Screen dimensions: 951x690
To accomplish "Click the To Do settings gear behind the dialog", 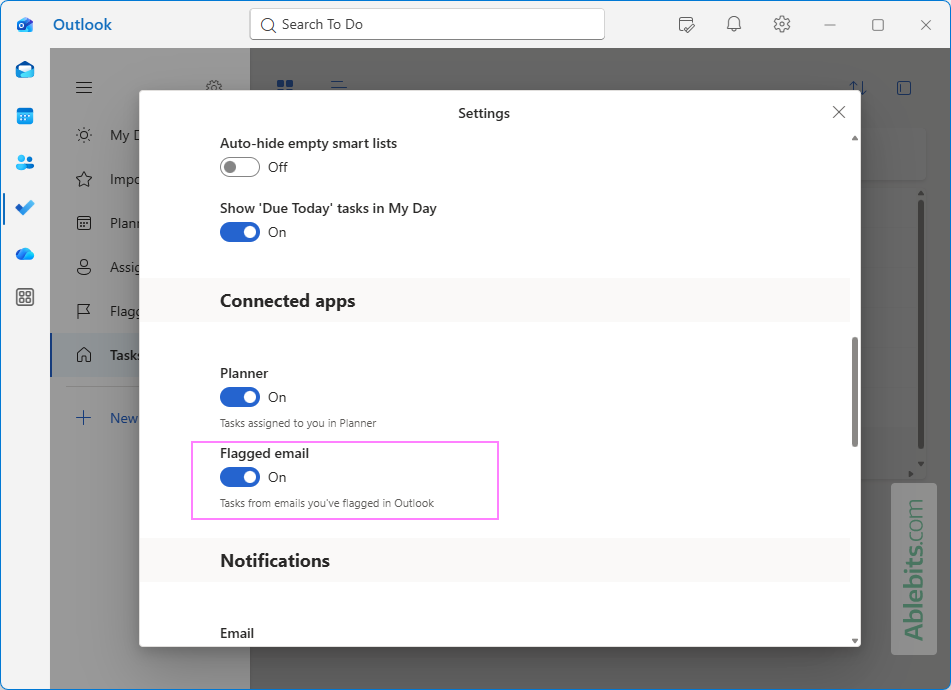I will coord(213,85).
